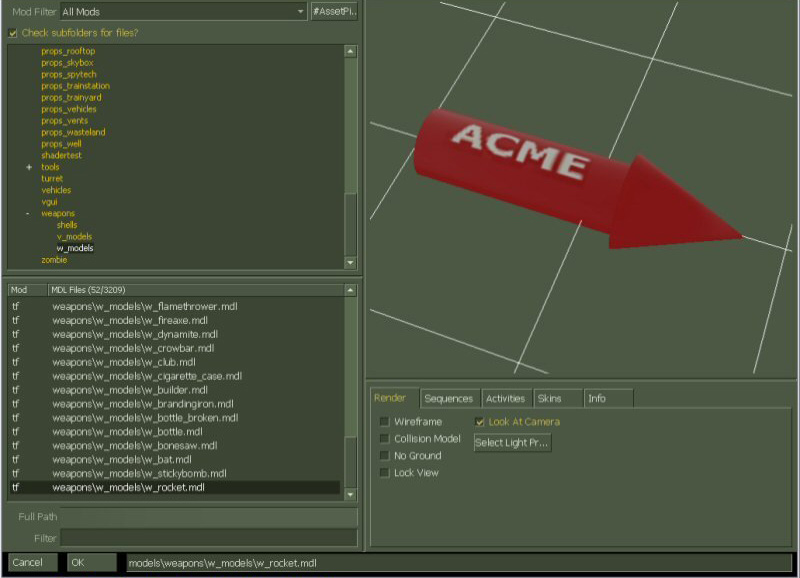This screenshot has height=578, width=800.
Task: Enable the Lock View checkbox
Action: pyautogui.click(x=385, y=472)
